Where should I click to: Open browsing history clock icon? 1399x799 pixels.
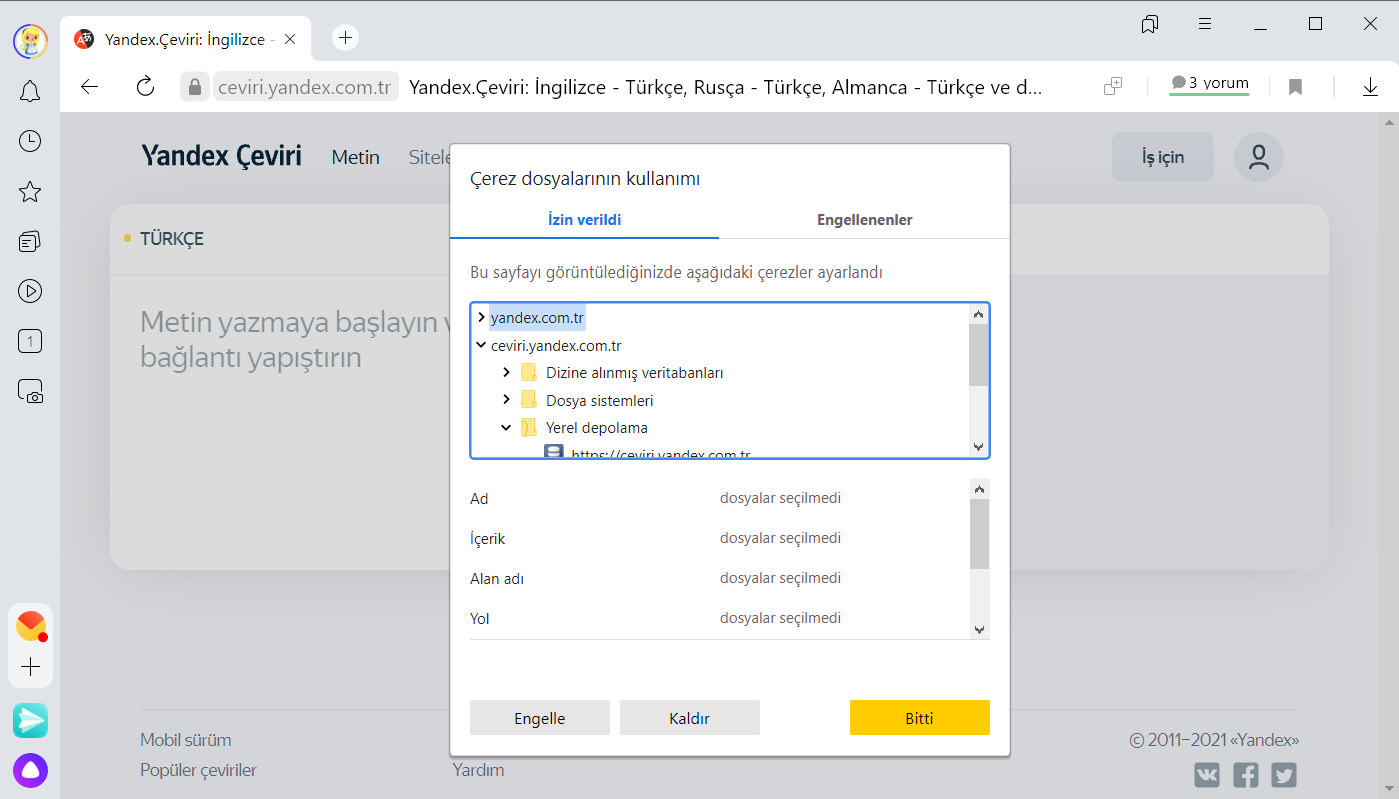pos(30,141)
